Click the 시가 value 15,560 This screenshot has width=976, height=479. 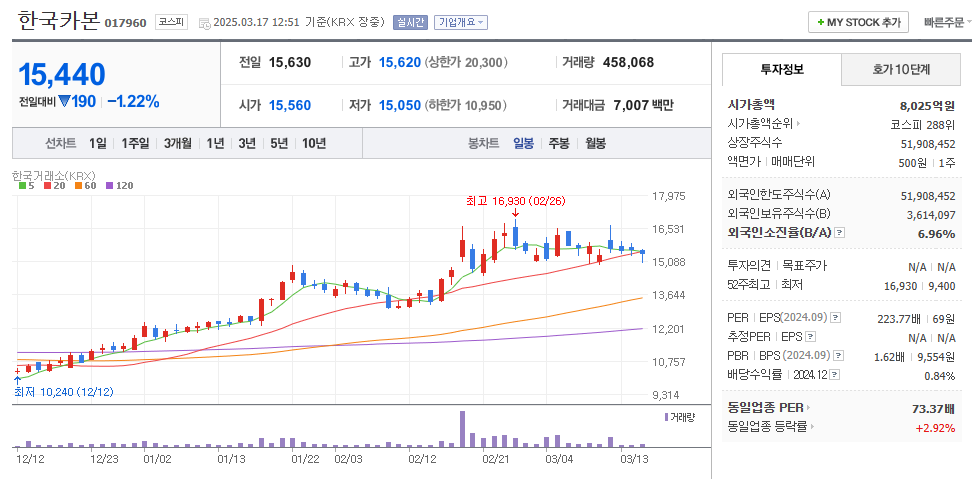289,105
